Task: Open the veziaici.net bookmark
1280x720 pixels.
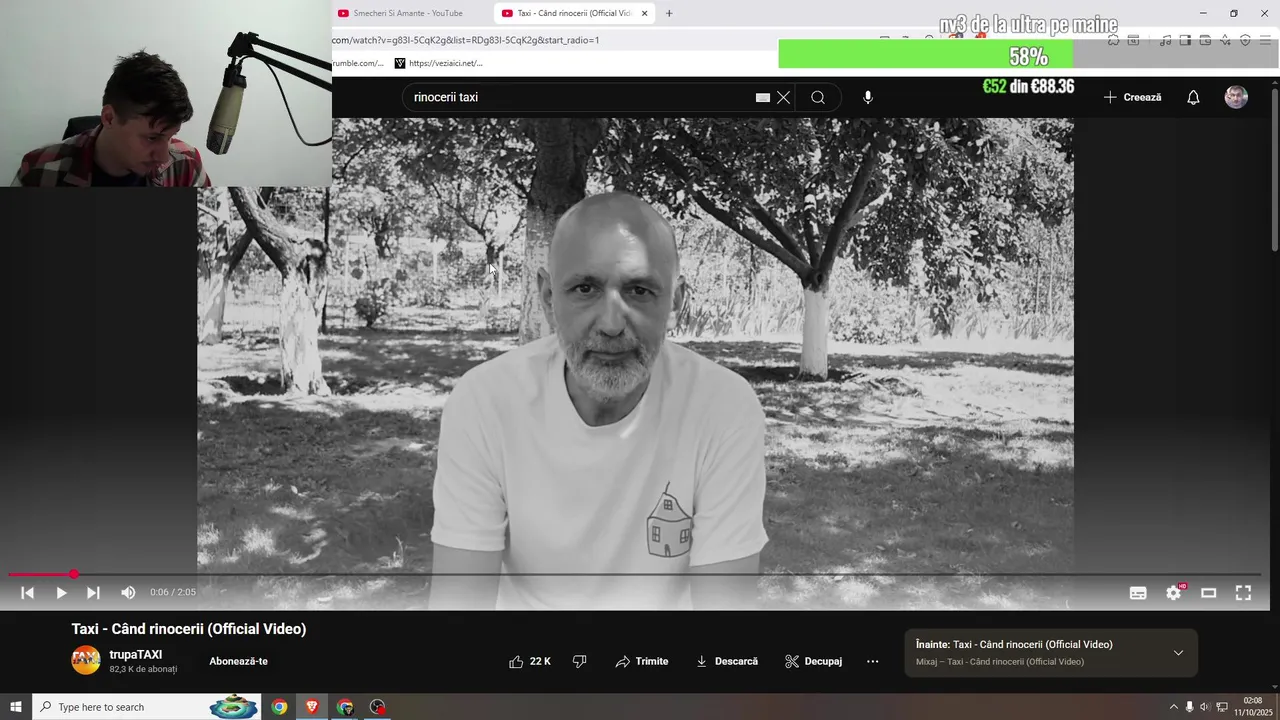Action: pyautogui.click(x=439, y=63)
